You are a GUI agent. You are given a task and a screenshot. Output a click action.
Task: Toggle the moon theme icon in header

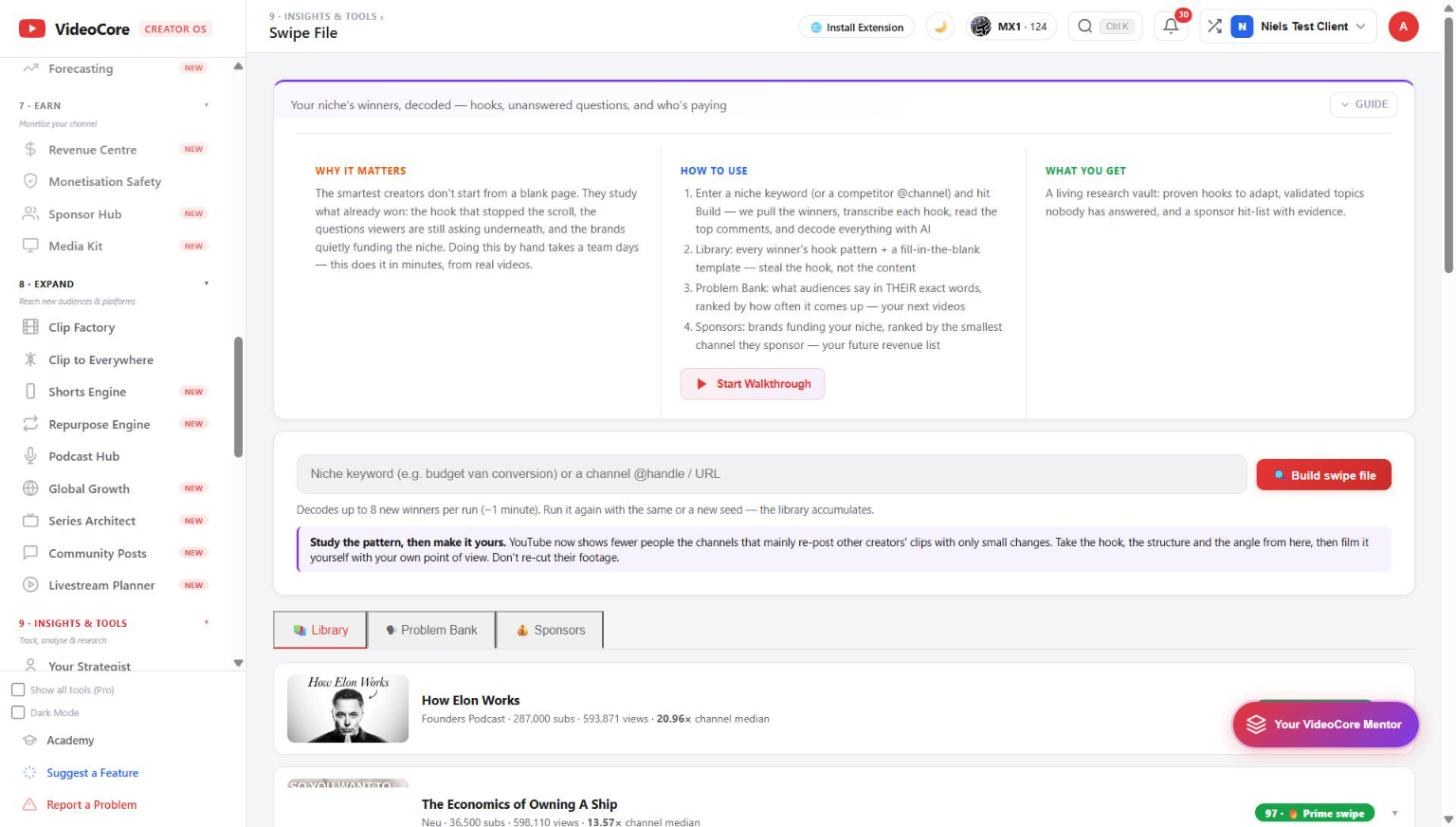click(940, 27)
